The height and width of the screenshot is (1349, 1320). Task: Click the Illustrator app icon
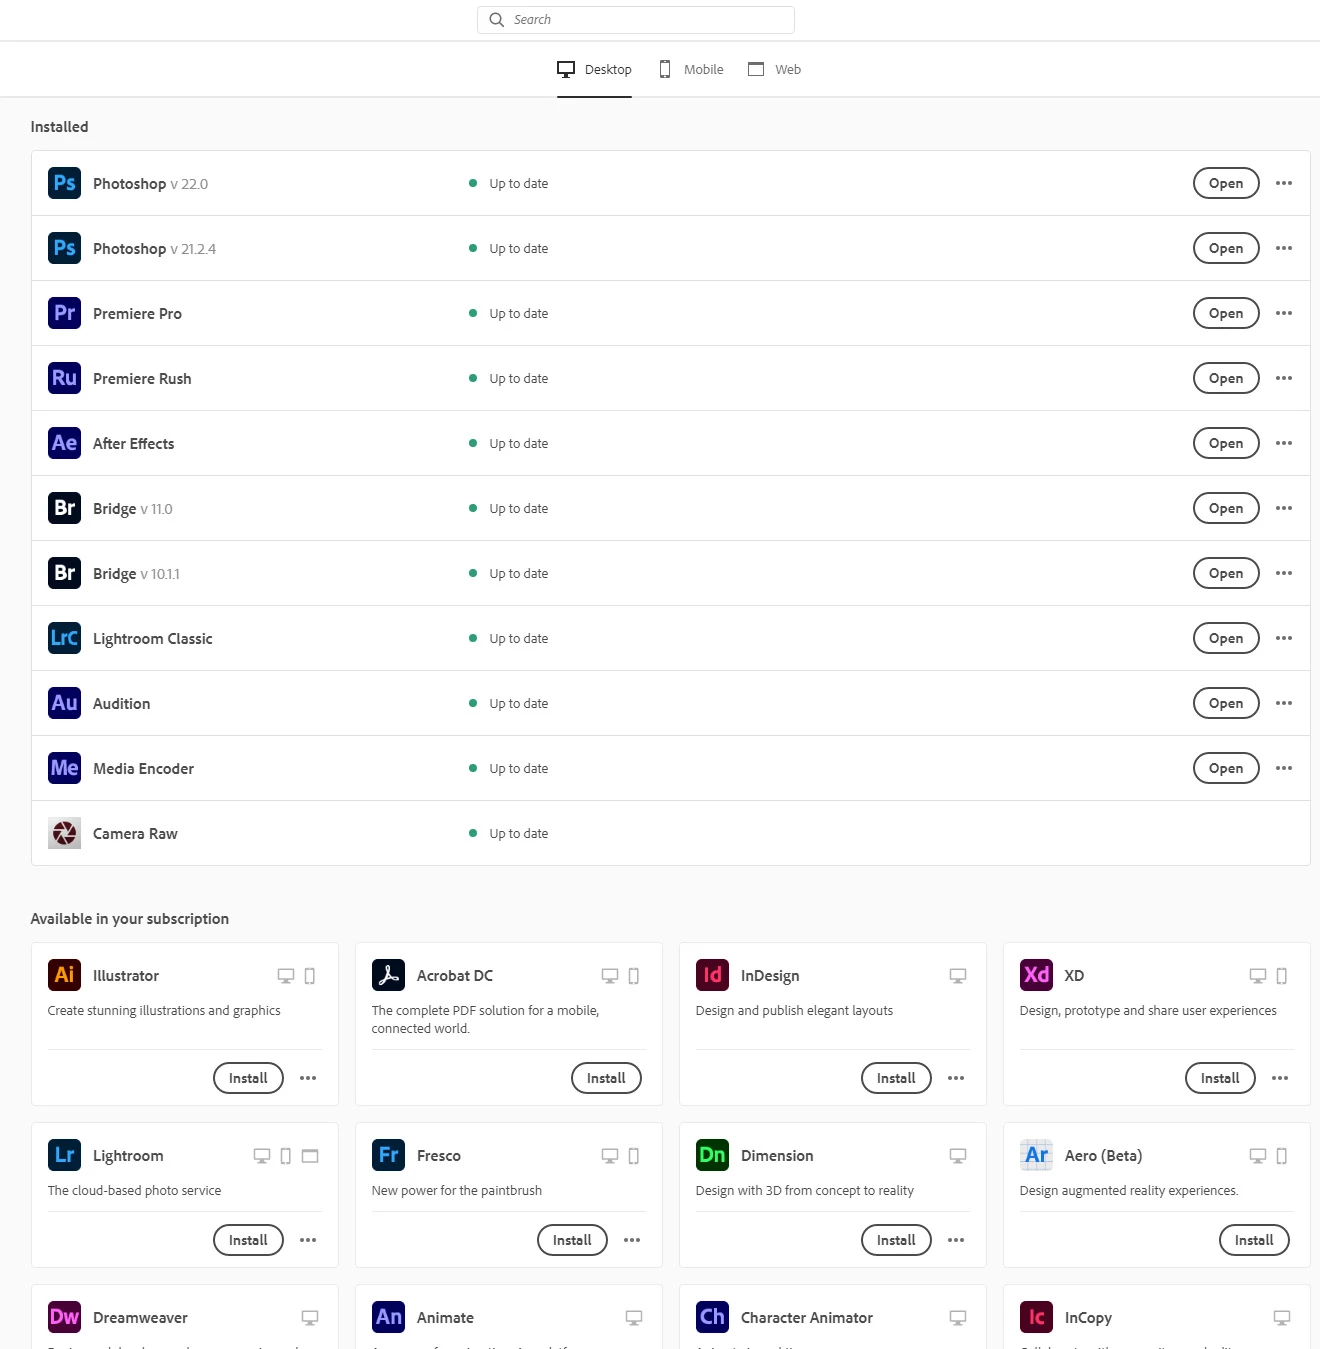pyautogui.click(x=64, y=975)
